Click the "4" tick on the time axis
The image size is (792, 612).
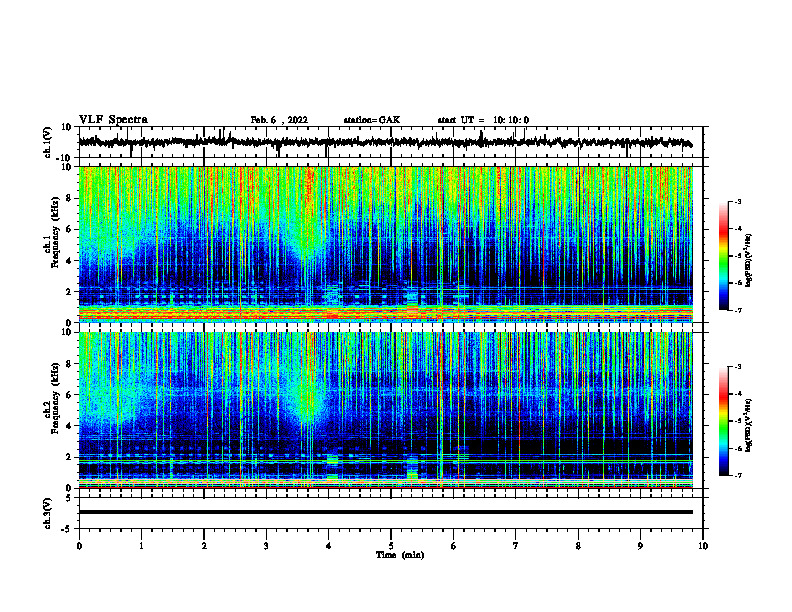pos(329,546)
